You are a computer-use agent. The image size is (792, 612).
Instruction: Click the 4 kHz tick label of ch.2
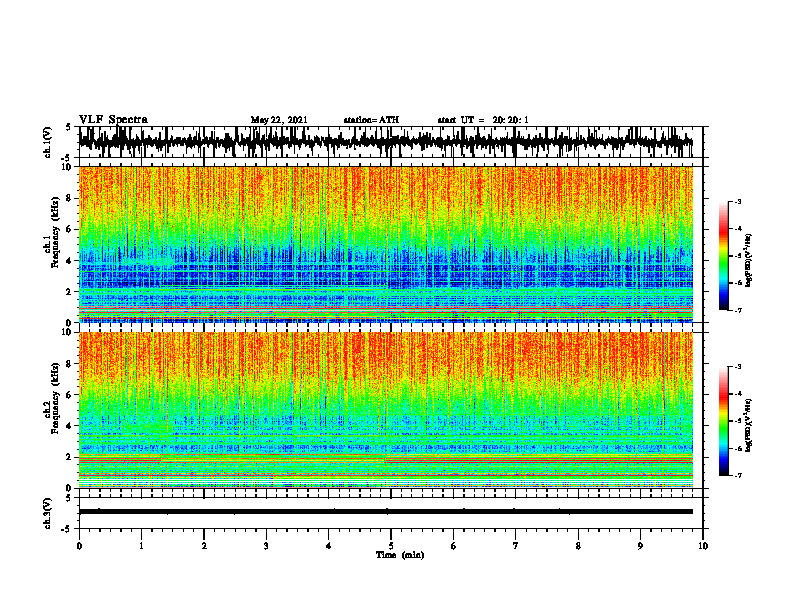coord(69,426)
